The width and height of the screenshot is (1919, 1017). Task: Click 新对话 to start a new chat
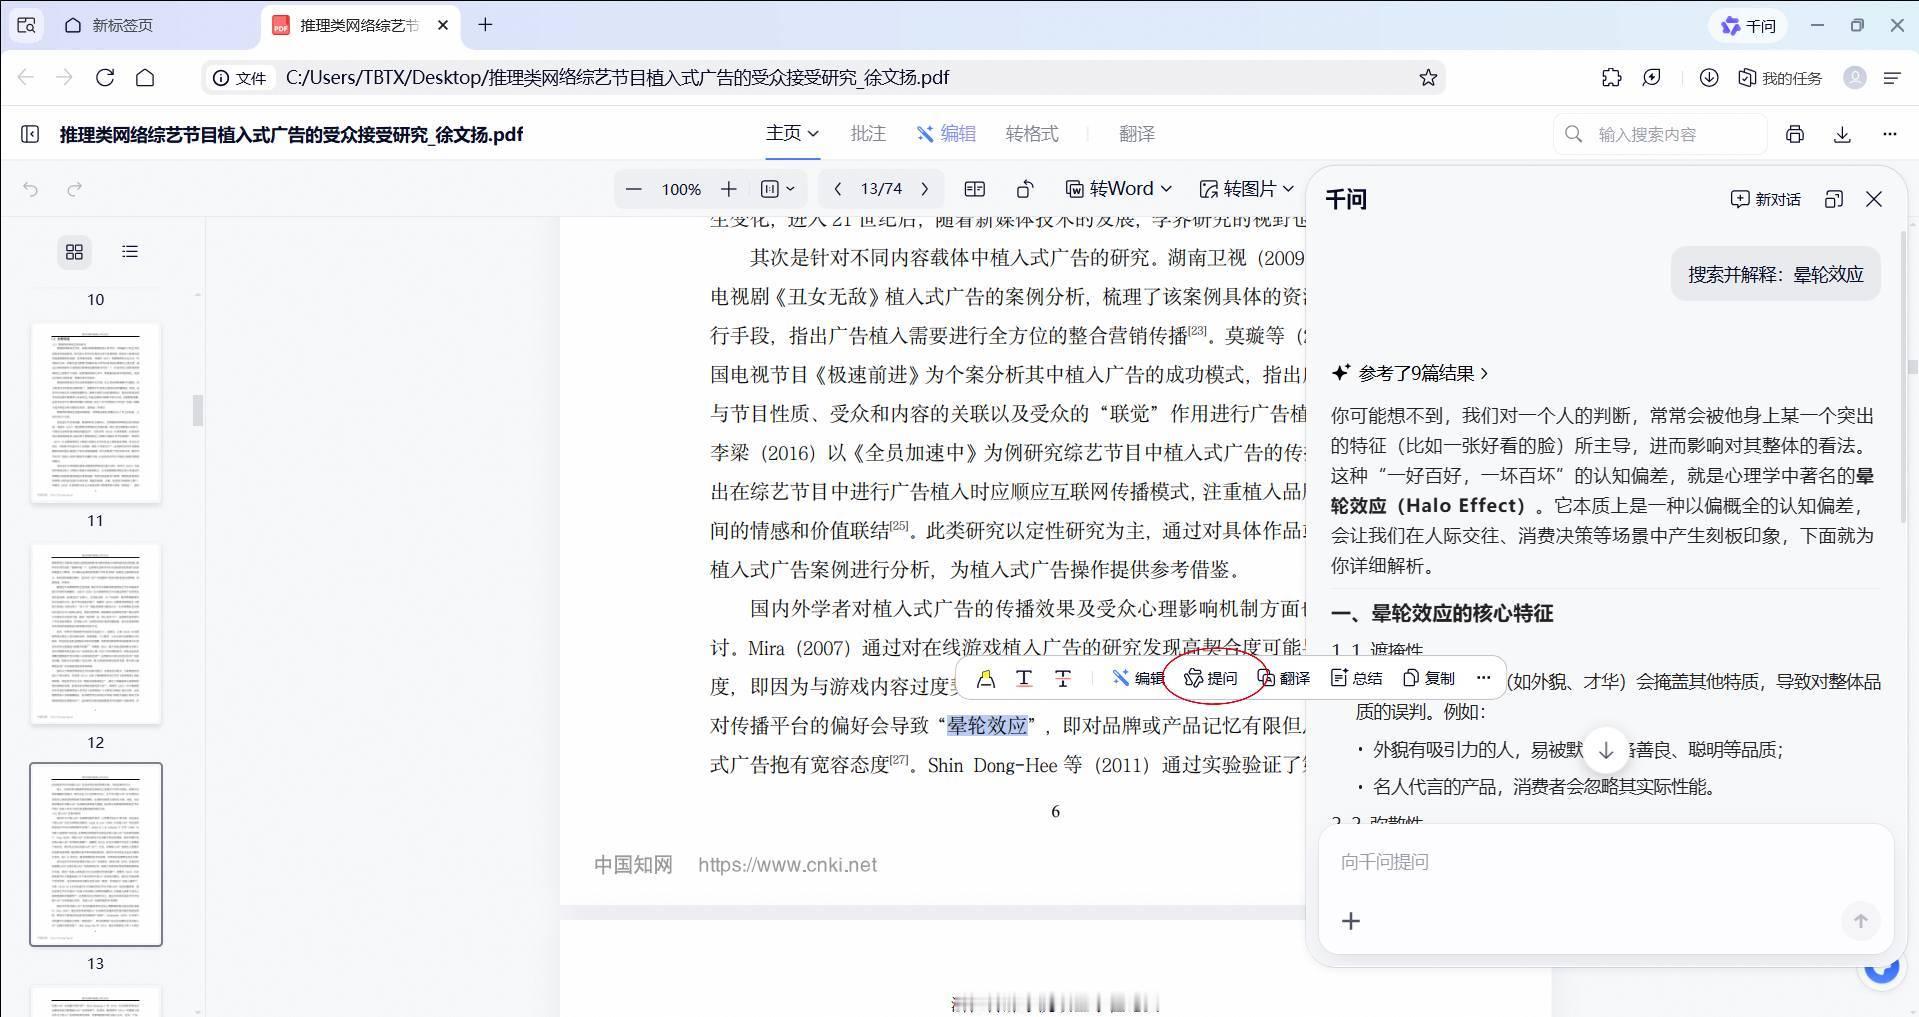(1765, 199)
